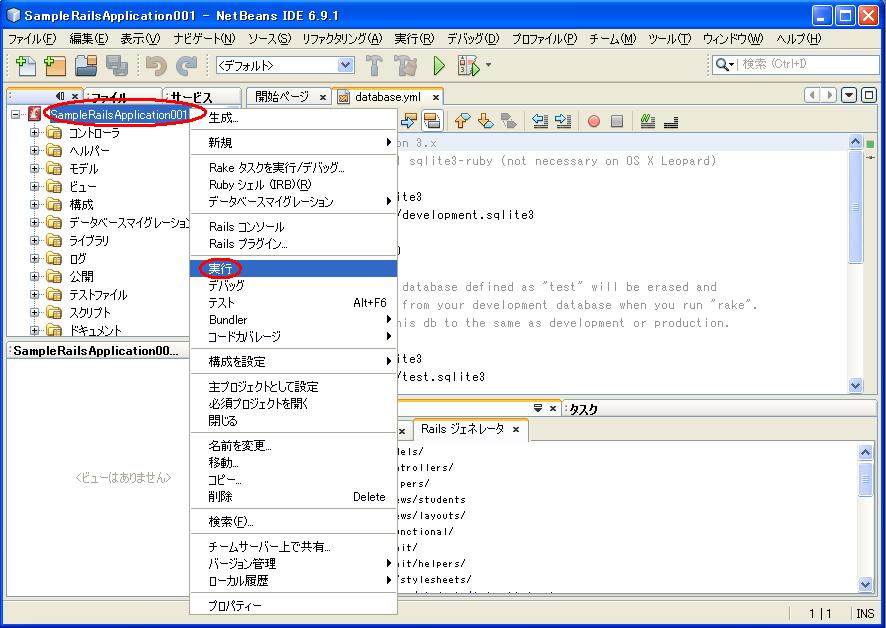886x628 pixels.
Task: Toggle Highlight Search in editor toolbar
Action: tap(432, 120)
